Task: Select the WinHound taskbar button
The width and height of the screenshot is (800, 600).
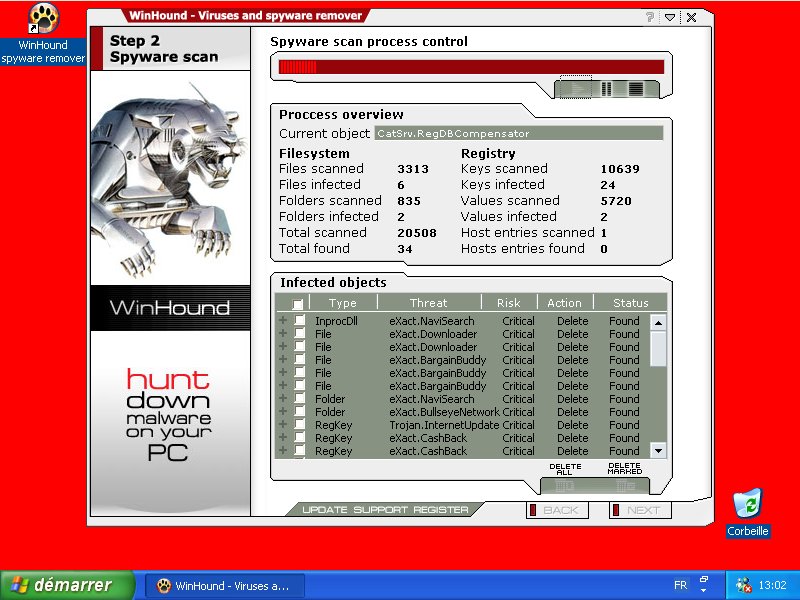Action: [x=225, y=586]
